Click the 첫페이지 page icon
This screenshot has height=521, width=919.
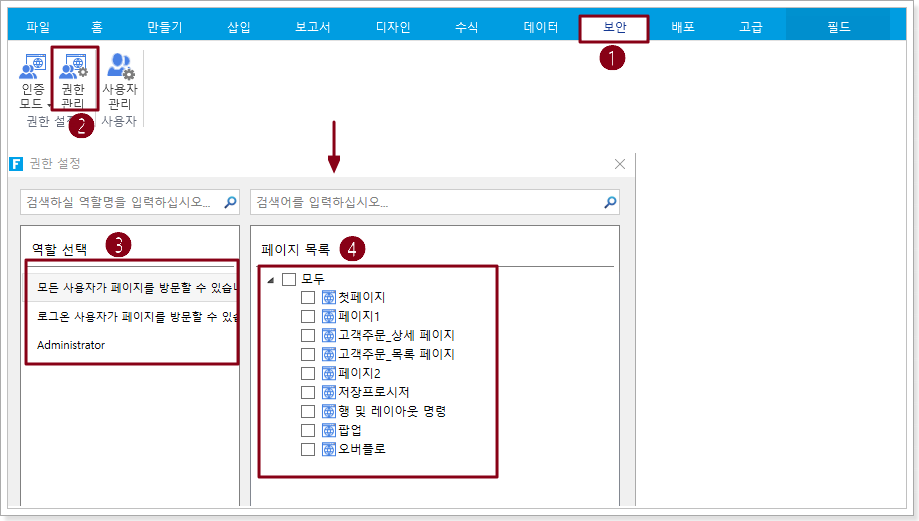pos(329,297)
